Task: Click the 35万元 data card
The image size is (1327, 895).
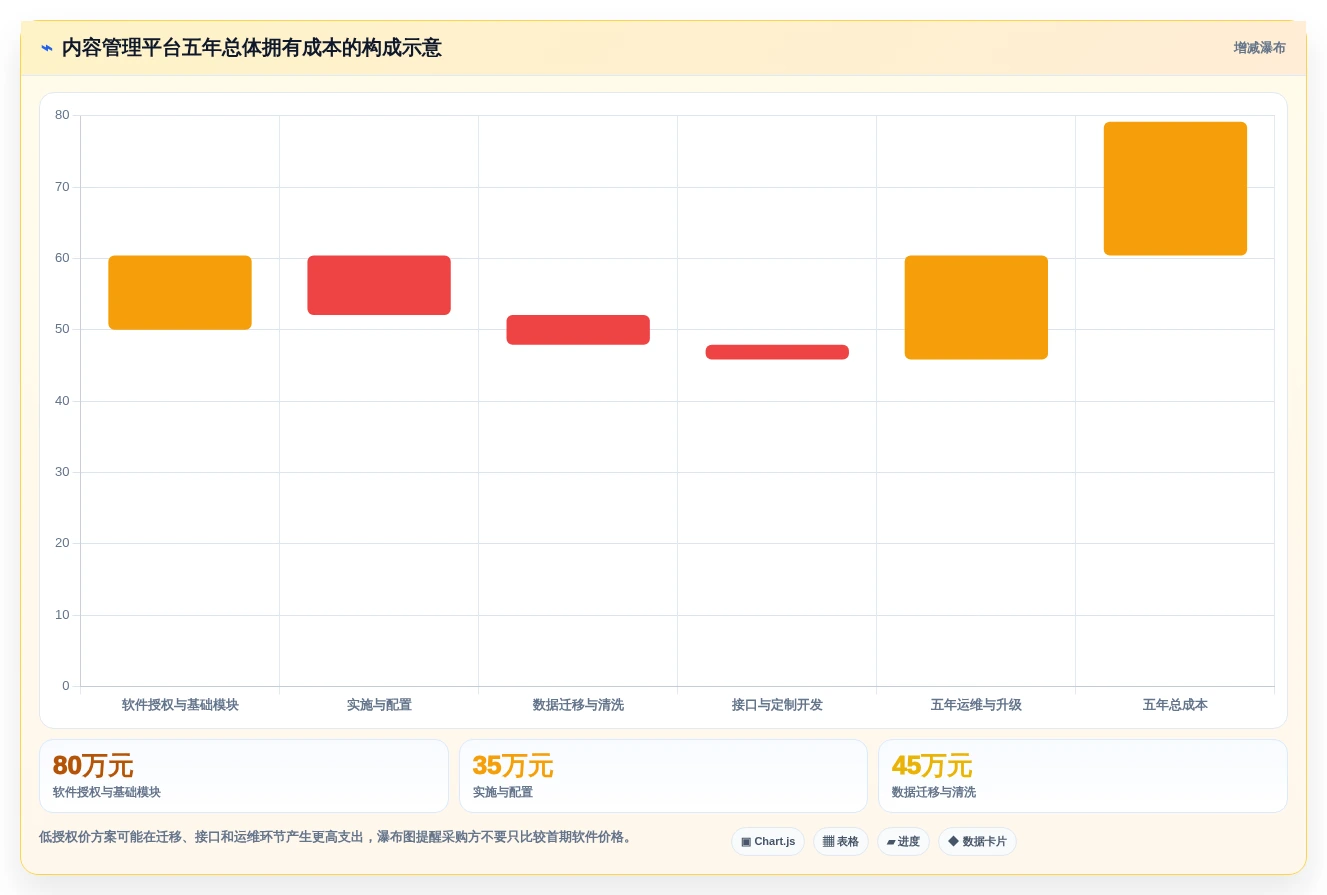Action: pos(663,776)
